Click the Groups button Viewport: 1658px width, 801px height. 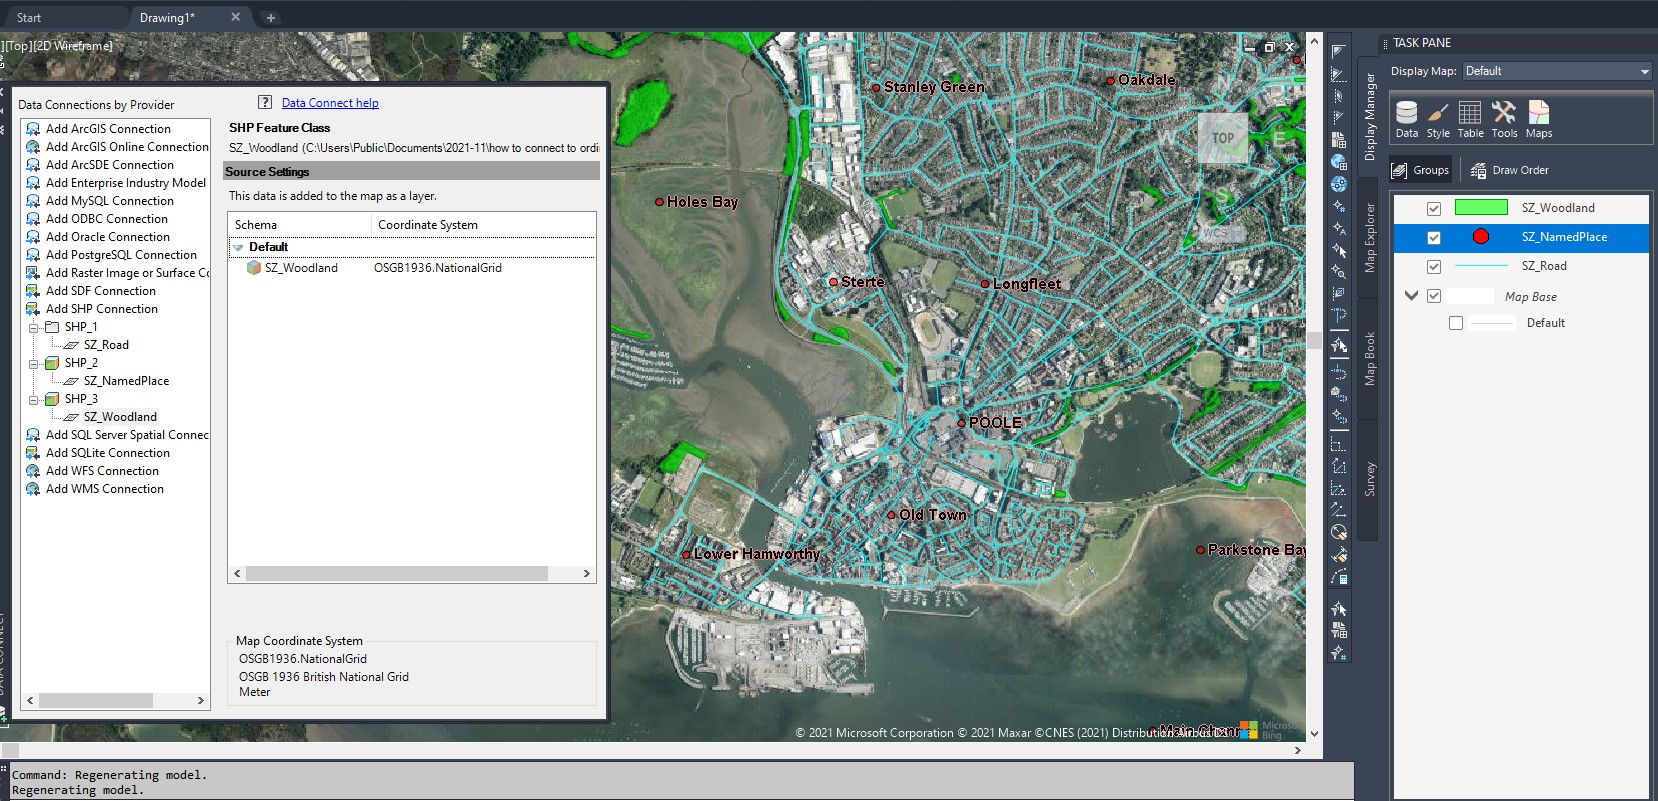point(1421,170)
